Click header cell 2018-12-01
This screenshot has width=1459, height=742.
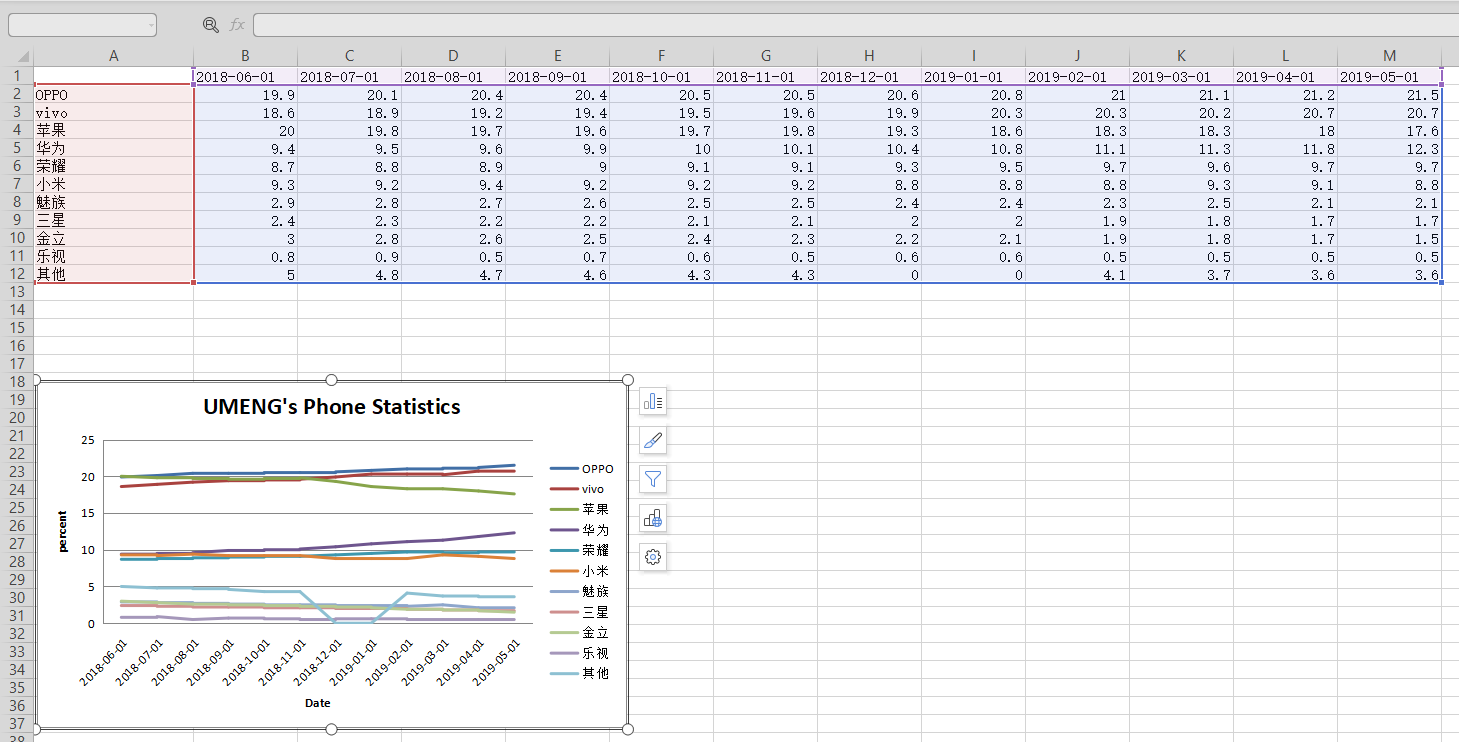point(869,76)
